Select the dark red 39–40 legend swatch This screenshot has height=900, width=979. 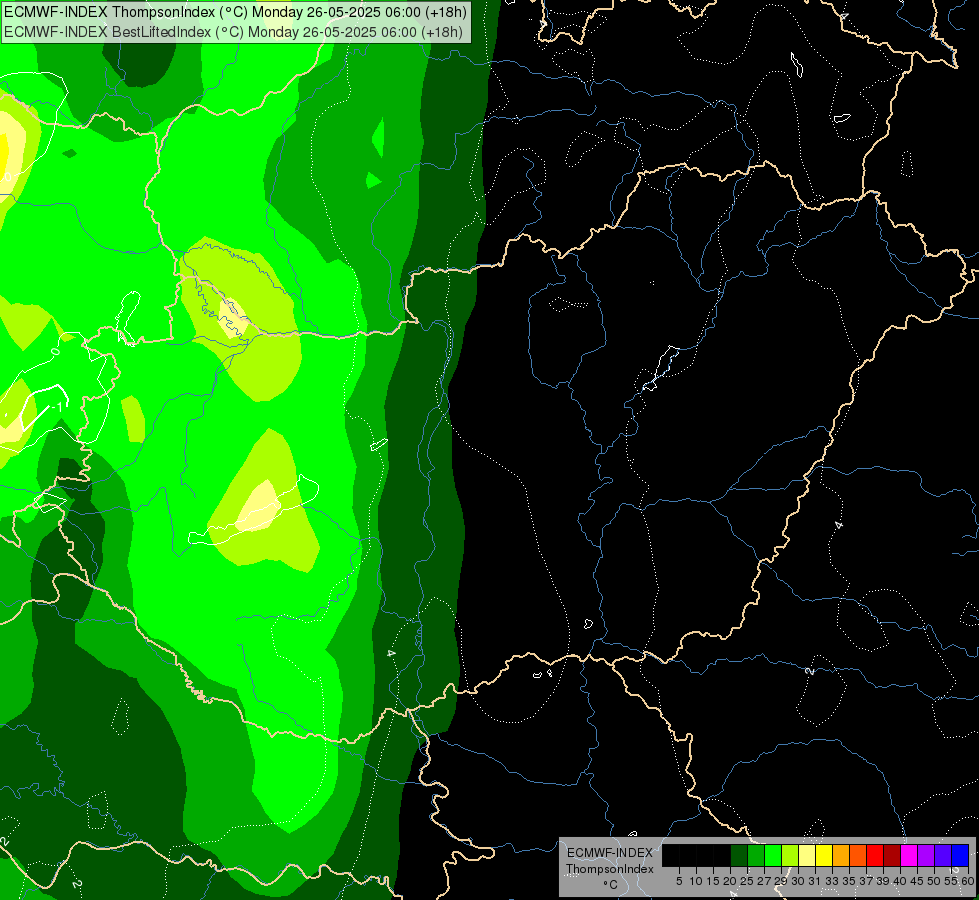point(892,855)
